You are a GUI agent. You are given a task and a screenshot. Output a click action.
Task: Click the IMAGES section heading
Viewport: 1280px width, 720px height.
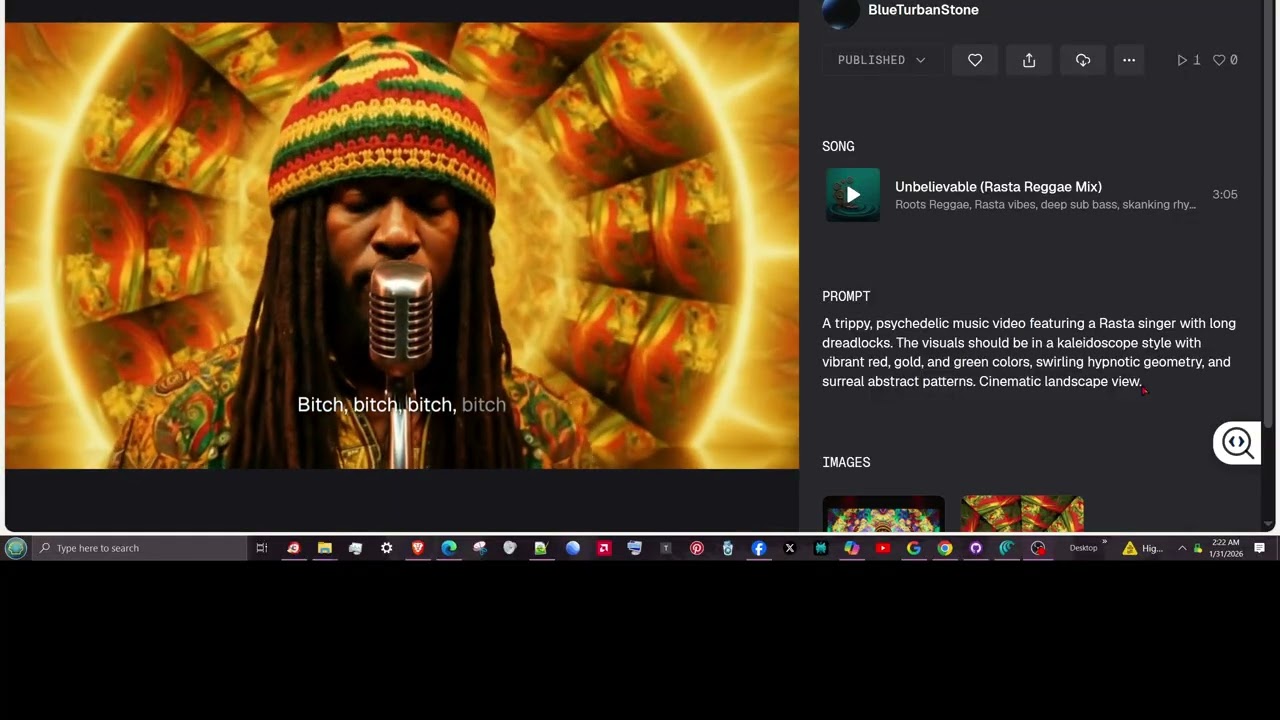pyautogui.click(x=846, y=463)
